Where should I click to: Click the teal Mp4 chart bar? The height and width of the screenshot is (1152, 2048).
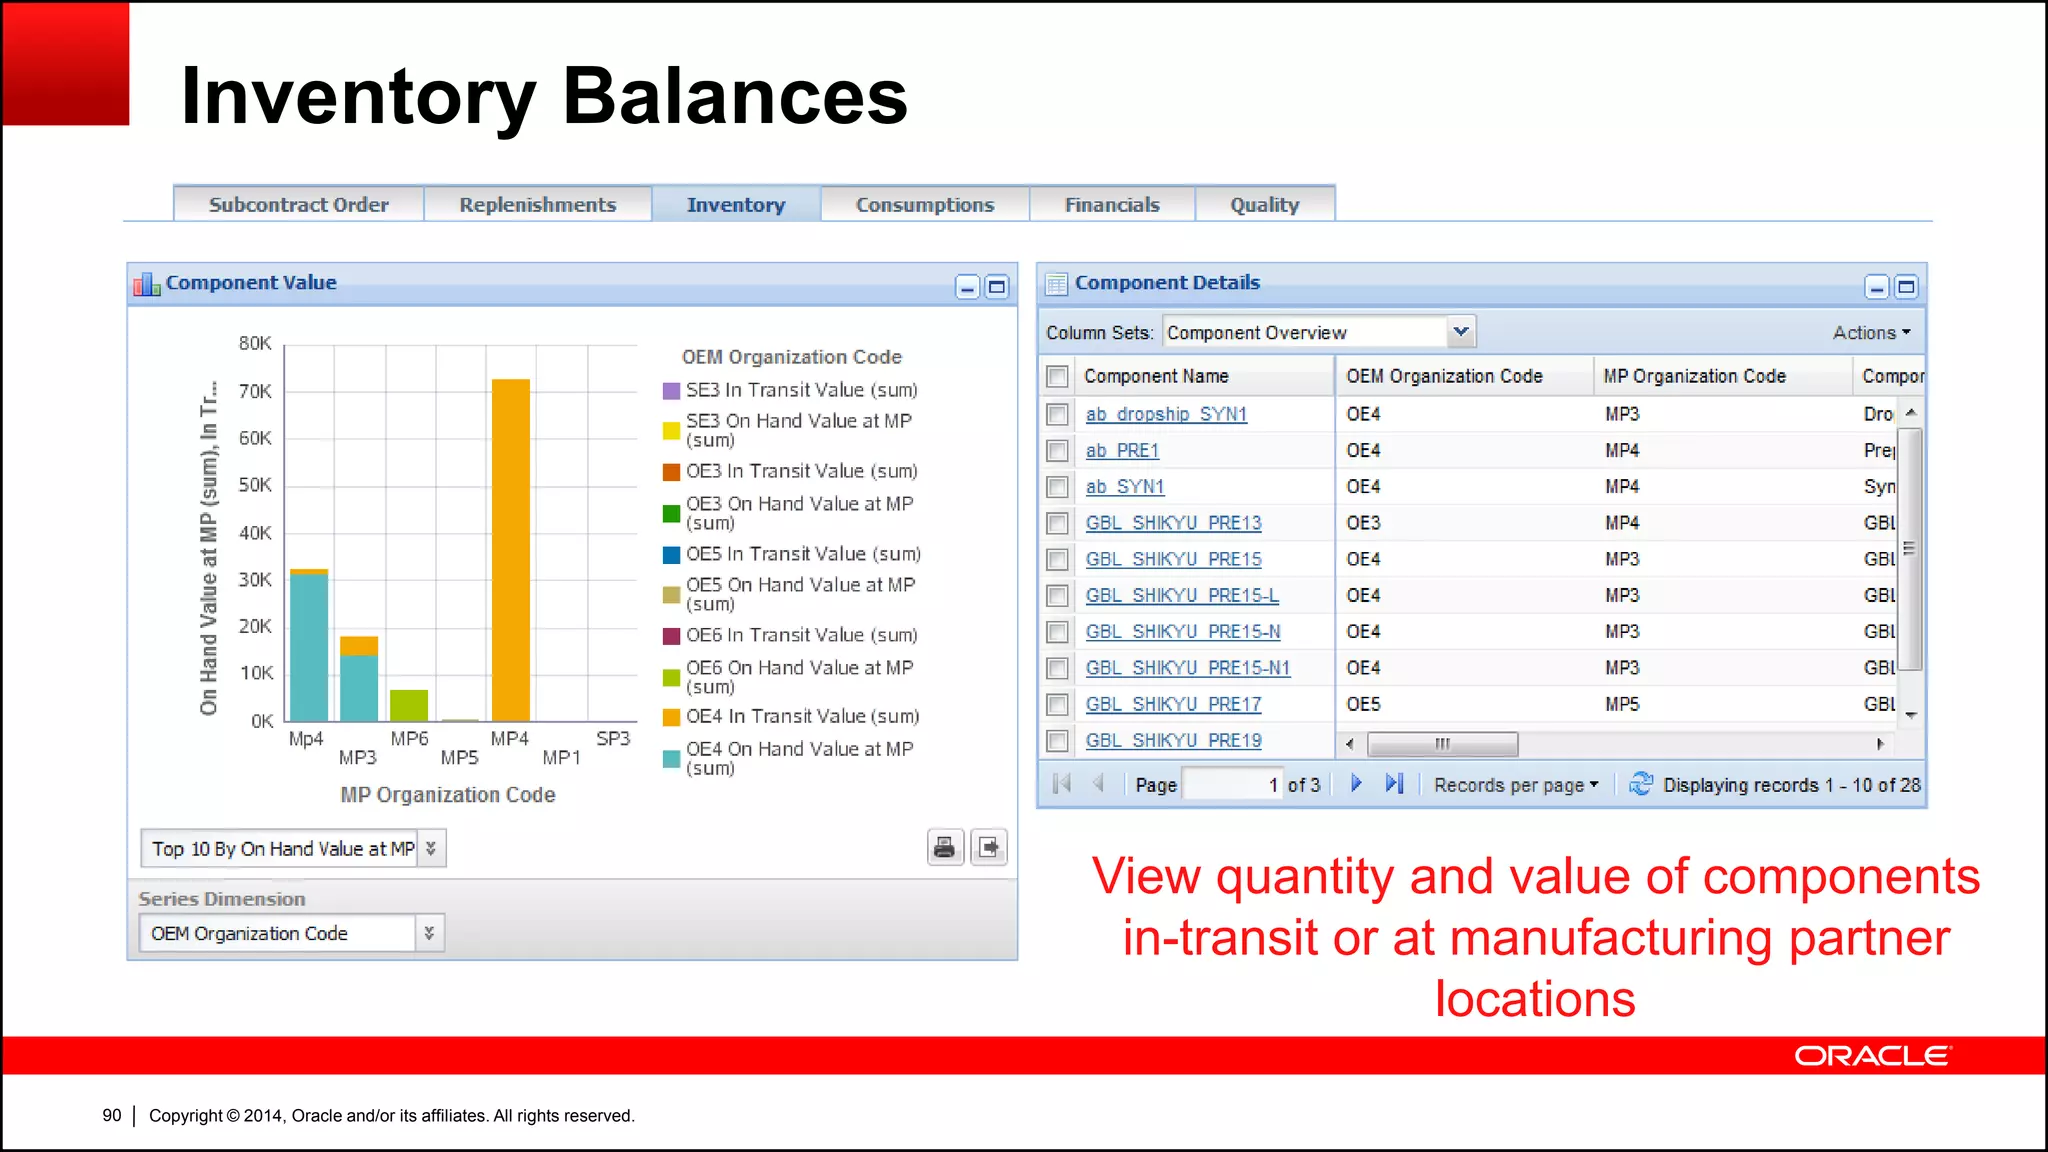click(x=309, y=648)
